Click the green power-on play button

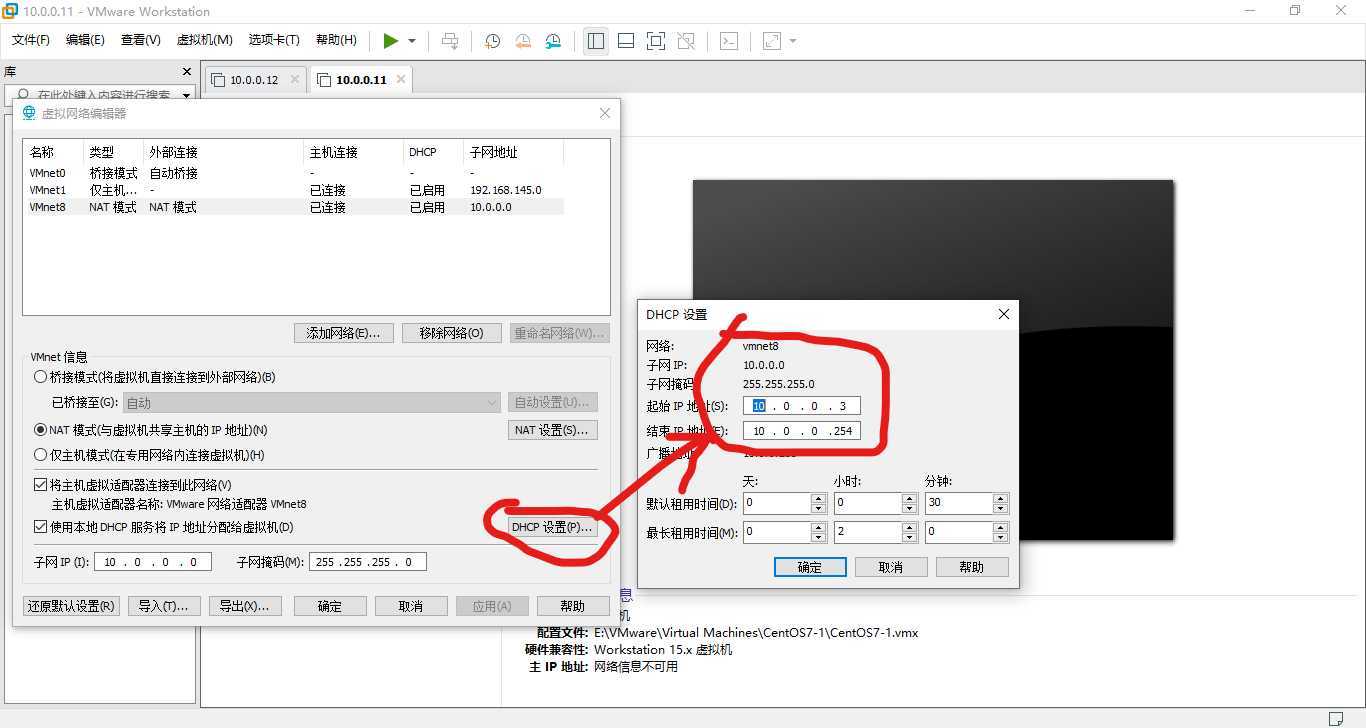coord(391,41)
